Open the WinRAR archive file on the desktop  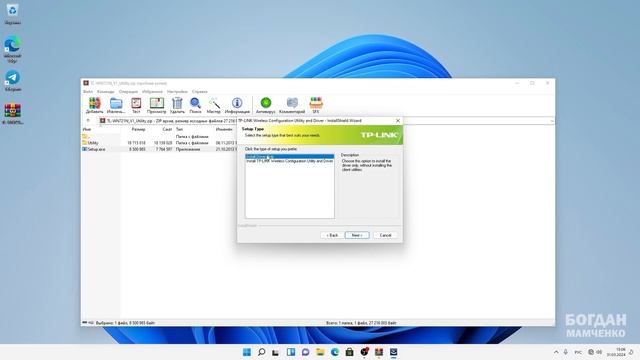(x=12, y=114)
